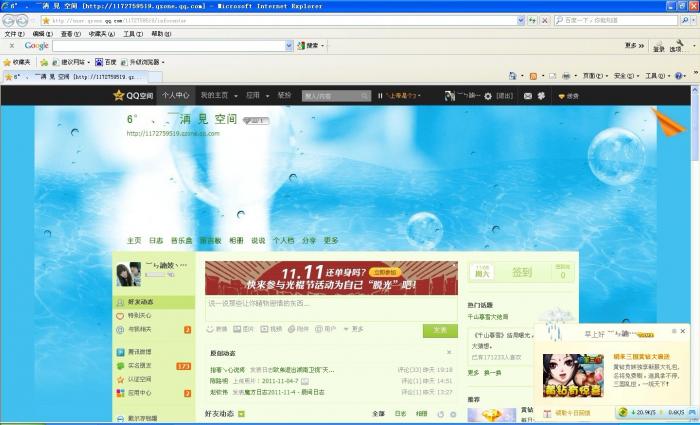The image size is (700, 425).
Task: Click the orange RSS feeds icon
Action: [x=533, y=76]
